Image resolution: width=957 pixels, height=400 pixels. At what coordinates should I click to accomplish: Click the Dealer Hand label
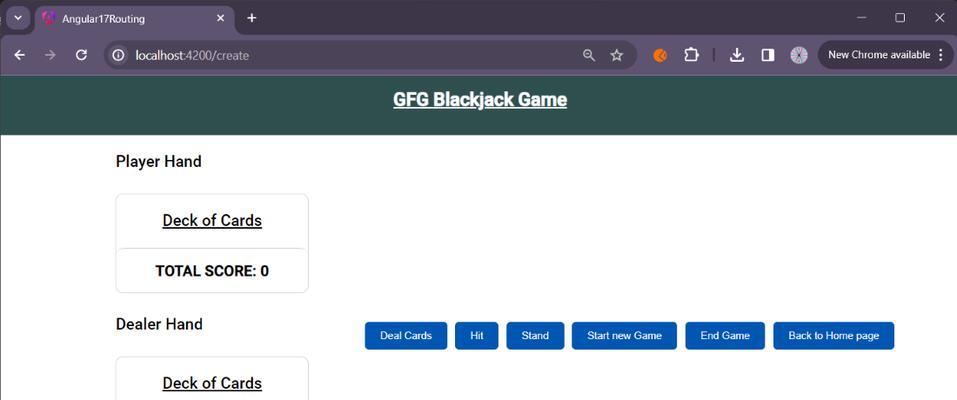(159, 324)
